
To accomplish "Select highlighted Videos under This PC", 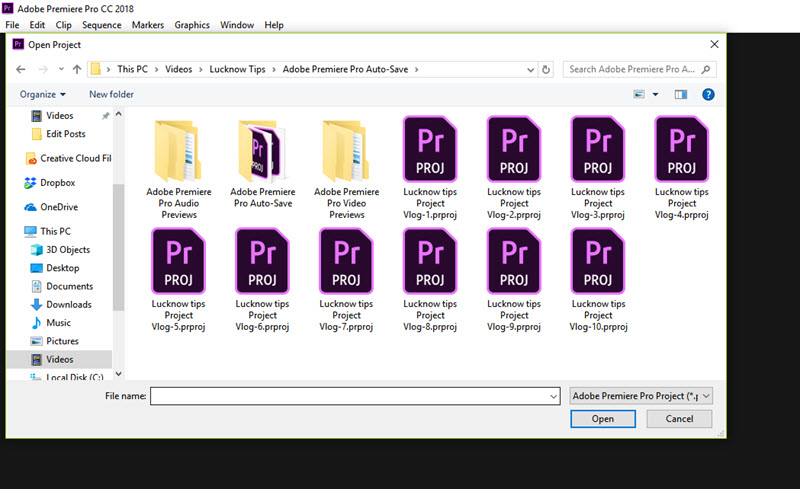I will click(60, 359).
